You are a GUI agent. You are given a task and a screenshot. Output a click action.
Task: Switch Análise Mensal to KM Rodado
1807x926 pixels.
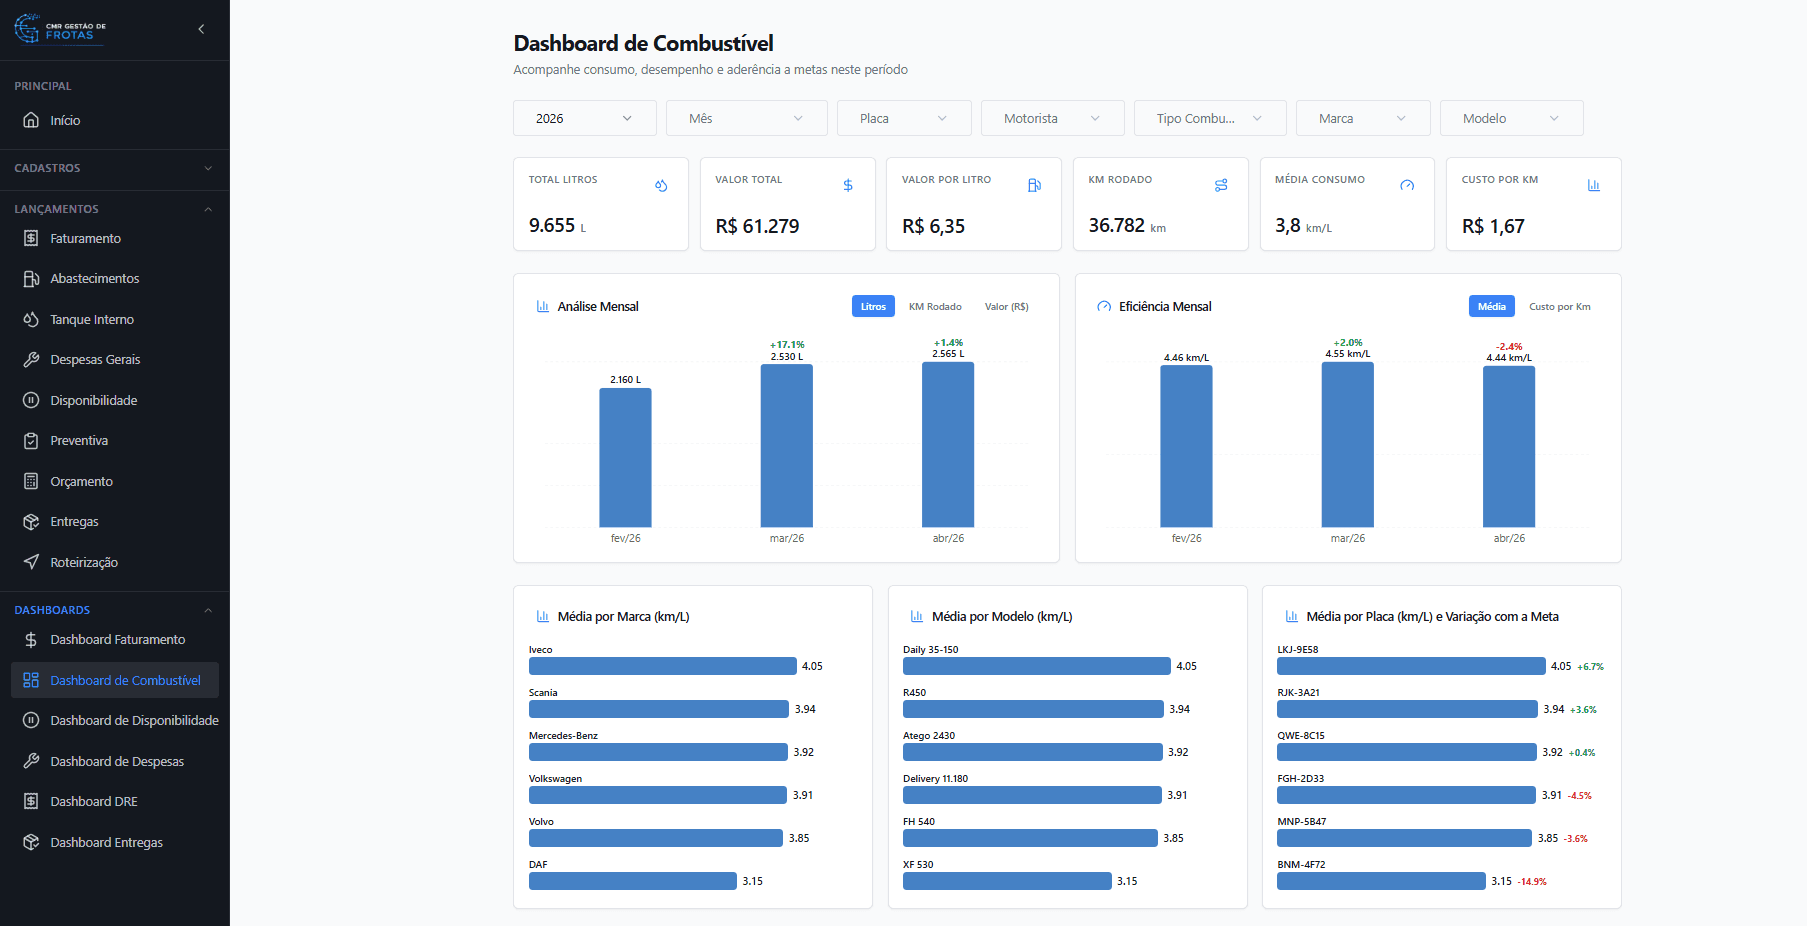click(x=935, y=306)
